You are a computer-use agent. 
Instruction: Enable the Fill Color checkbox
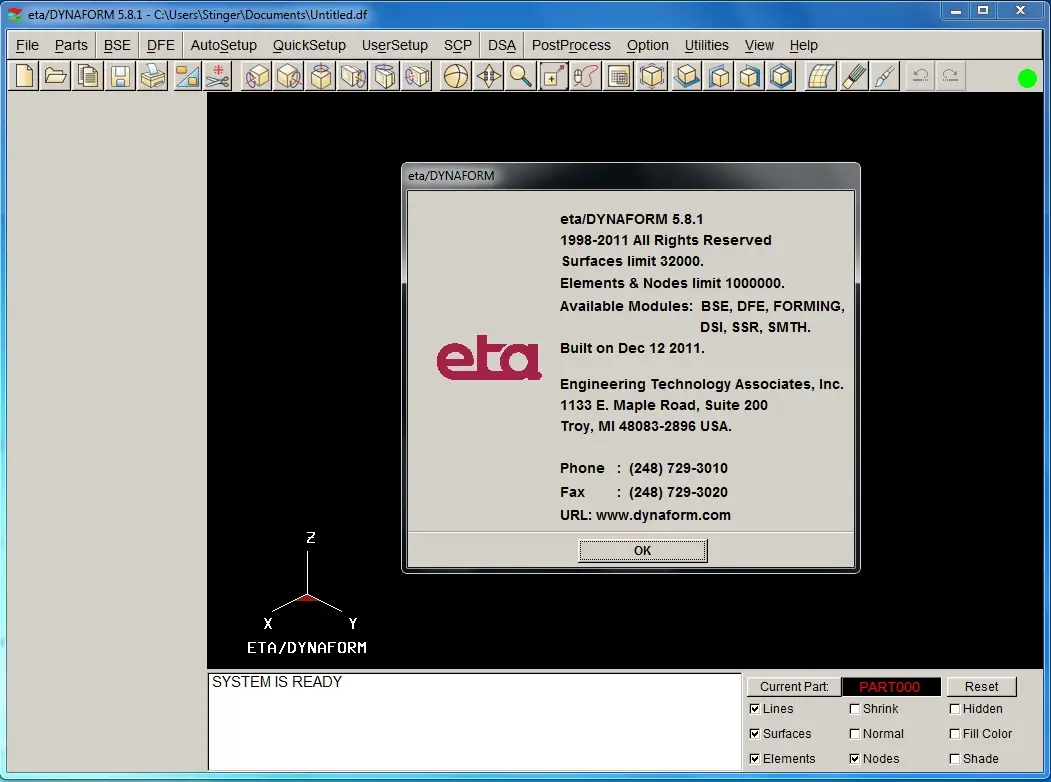[x=954, y=734]
